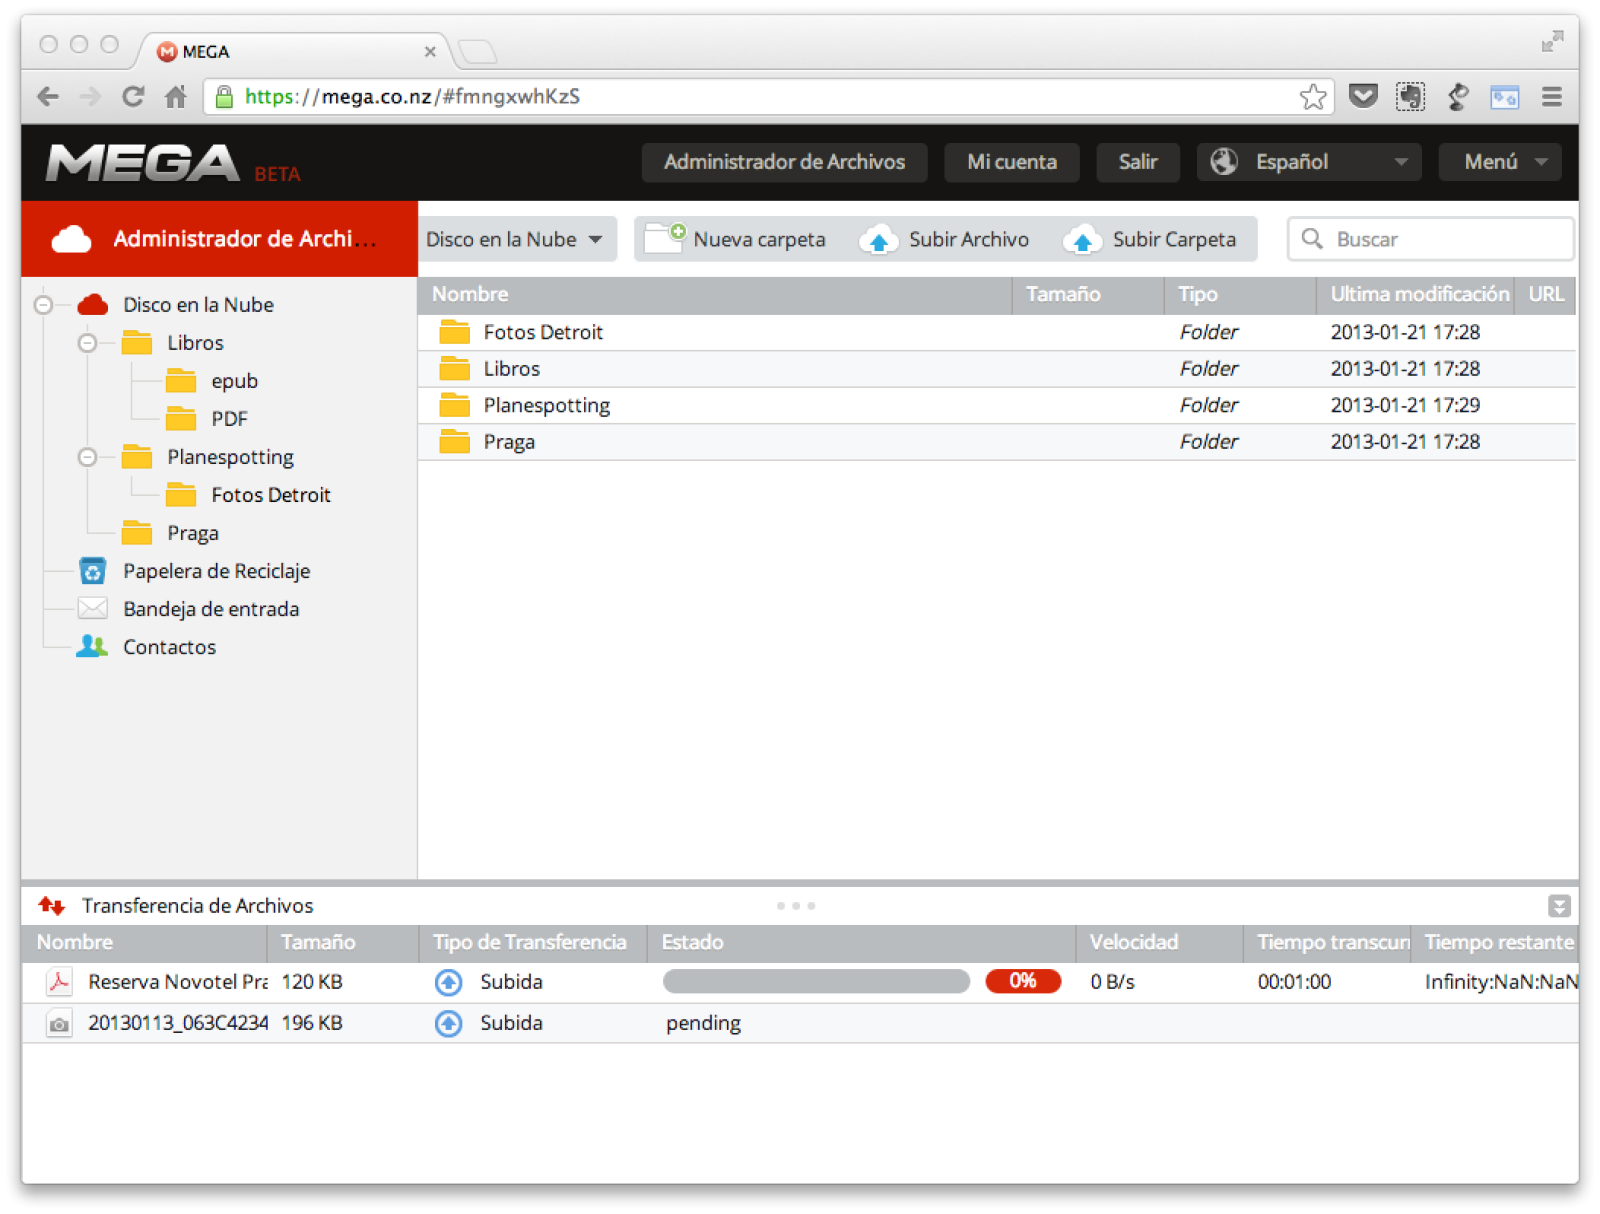Open the Español language dropdown

point(1308,162)
